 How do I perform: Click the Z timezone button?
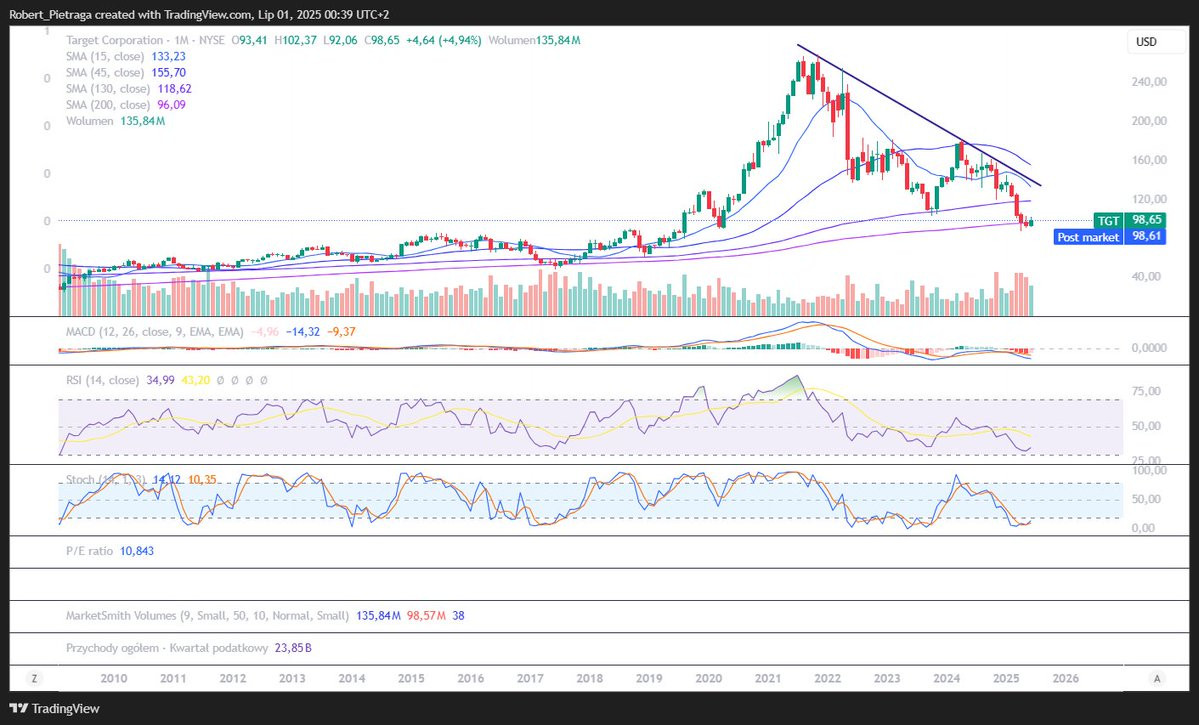point(34,678)
